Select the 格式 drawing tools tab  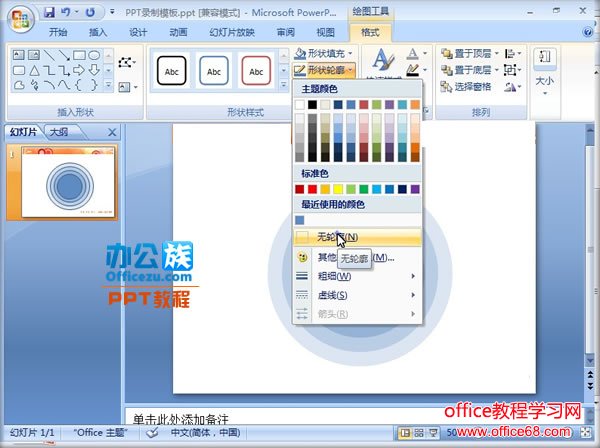tap(370, 33)
